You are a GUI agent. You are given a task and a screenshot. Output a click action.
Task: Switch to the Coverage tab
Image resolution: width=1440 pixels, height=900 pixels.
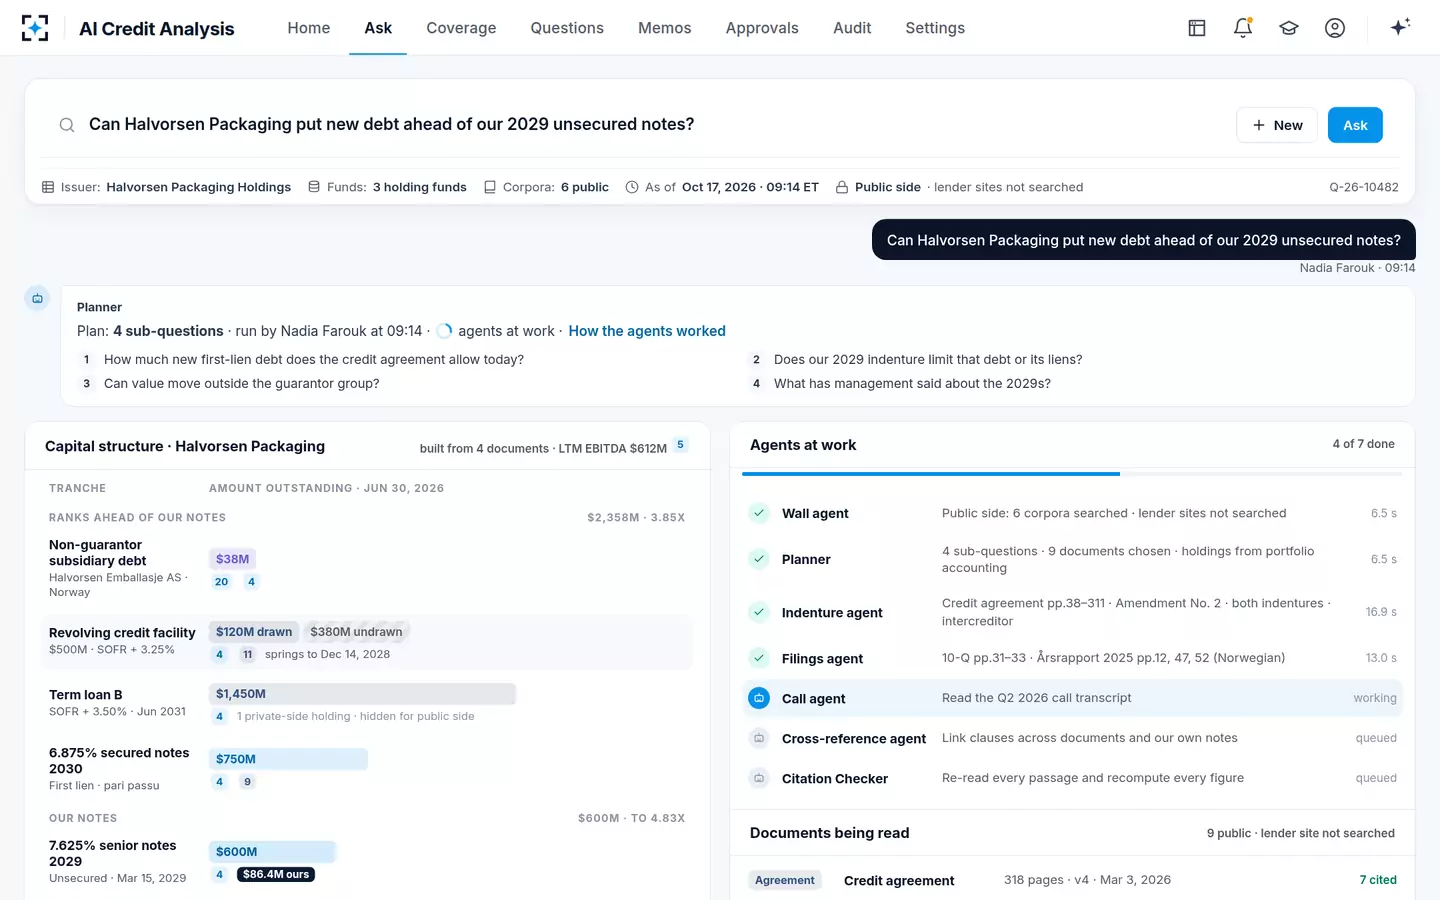461,28
